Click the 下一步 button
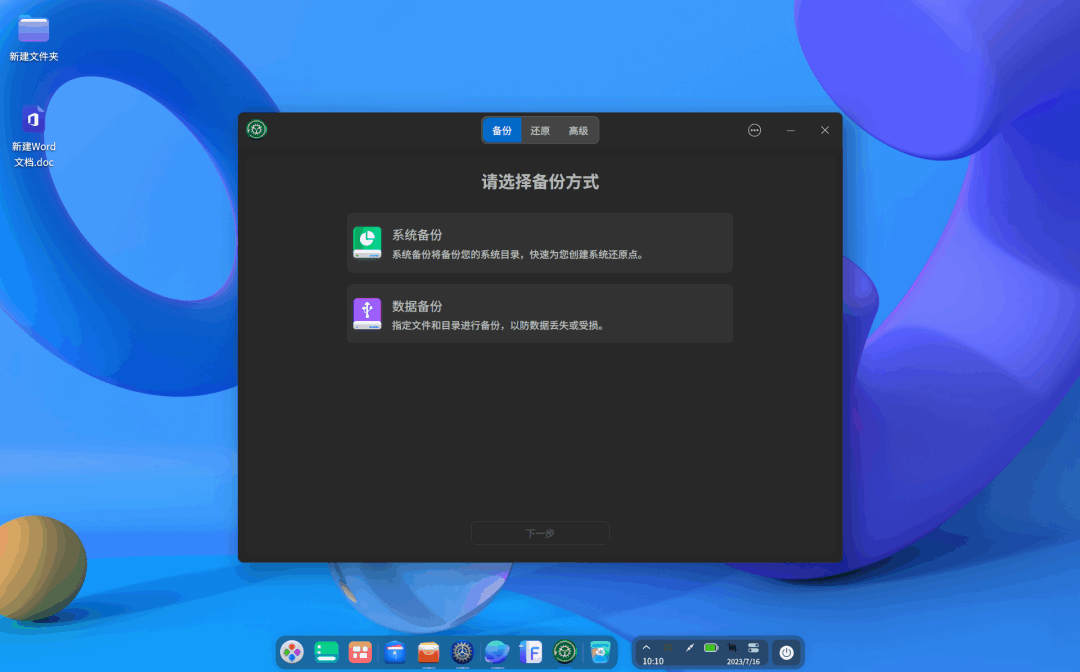 (540, 533)
